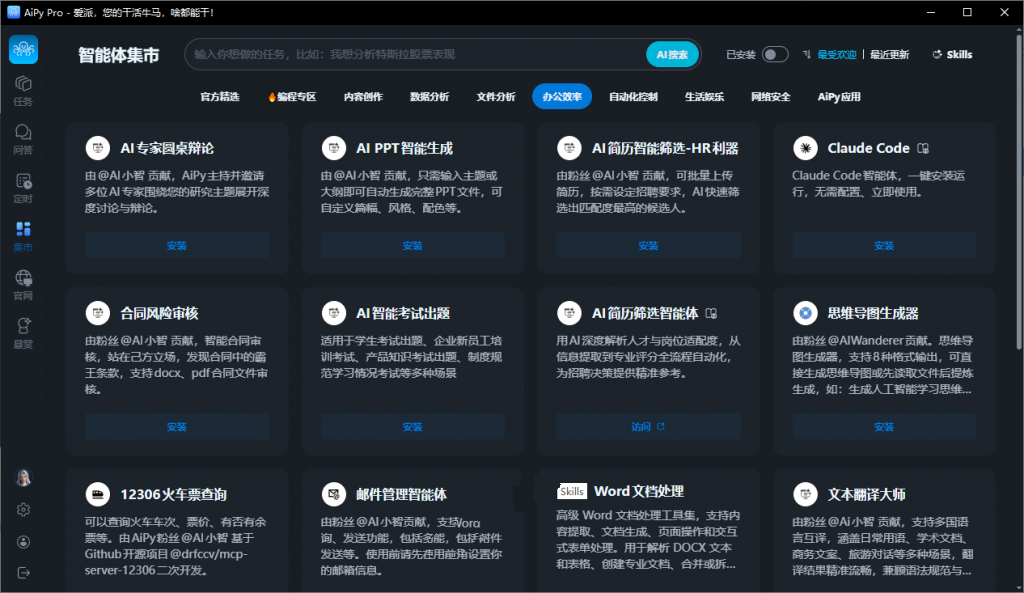The image size is (1024, 593).
Task: Select the 编程专区 tab
Action: (292, 97)
